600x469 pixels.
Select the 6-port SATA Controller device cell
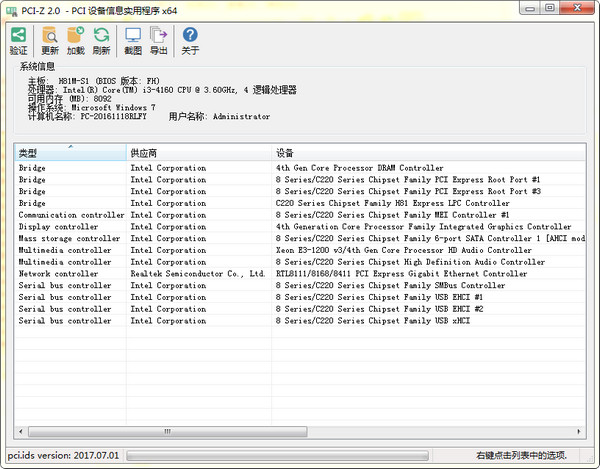click(430, 239)
